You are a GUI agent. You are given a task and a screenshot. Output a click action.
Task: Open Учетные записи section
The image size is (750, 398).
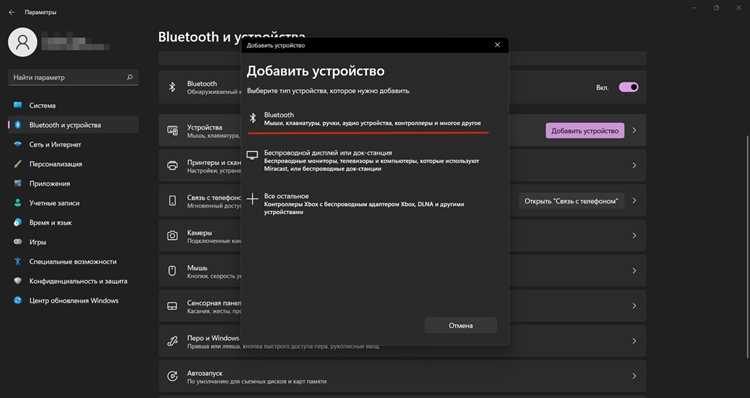point(73,203)
